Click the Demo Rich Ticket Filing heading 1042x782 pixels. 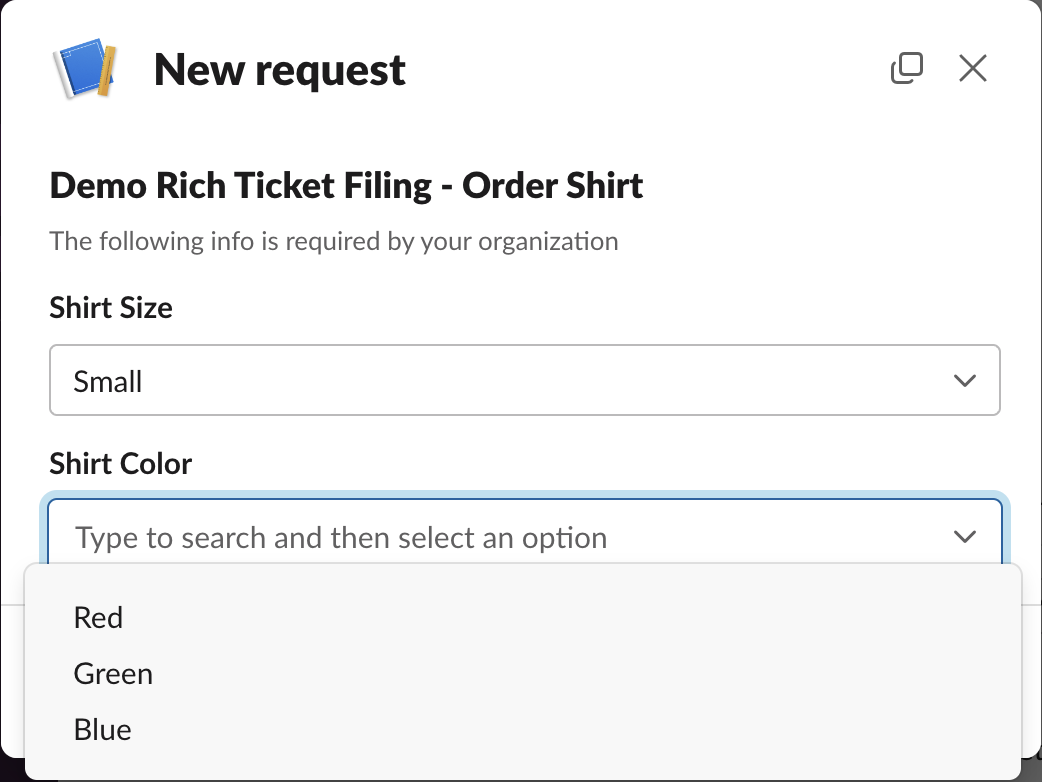pyautogui.click(x=346, y=186)
